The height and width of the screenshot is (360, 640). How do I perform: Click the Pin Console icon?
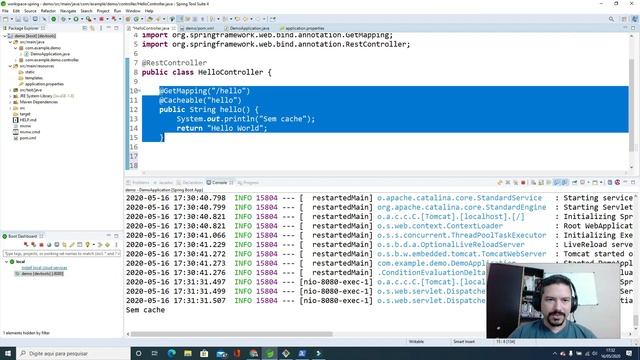point(574,182)
